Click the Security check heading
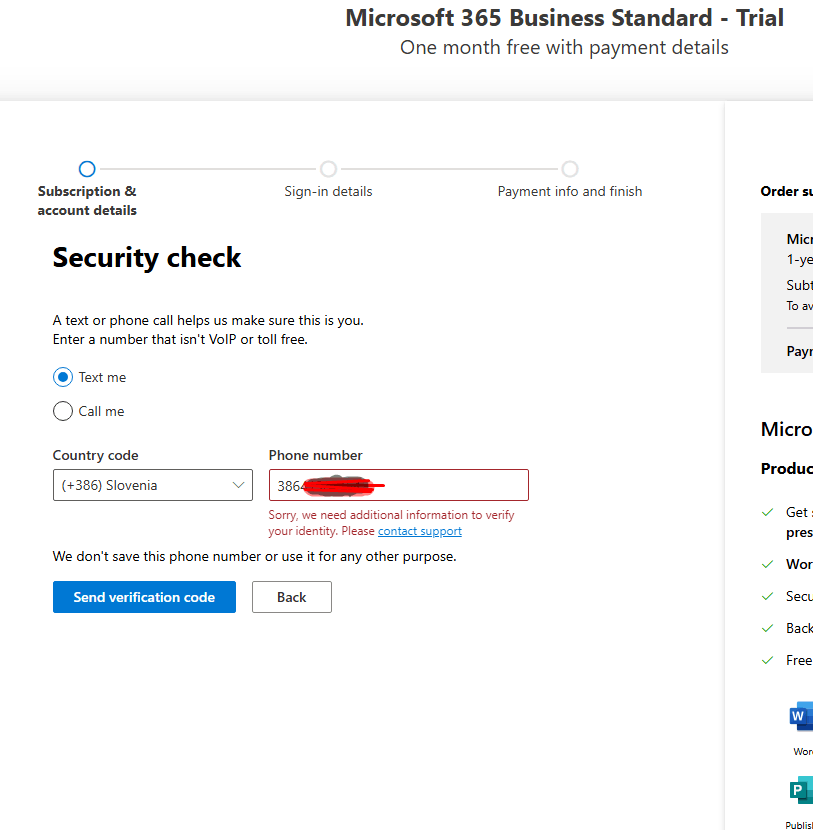The image size is (813, 830). 147,258
